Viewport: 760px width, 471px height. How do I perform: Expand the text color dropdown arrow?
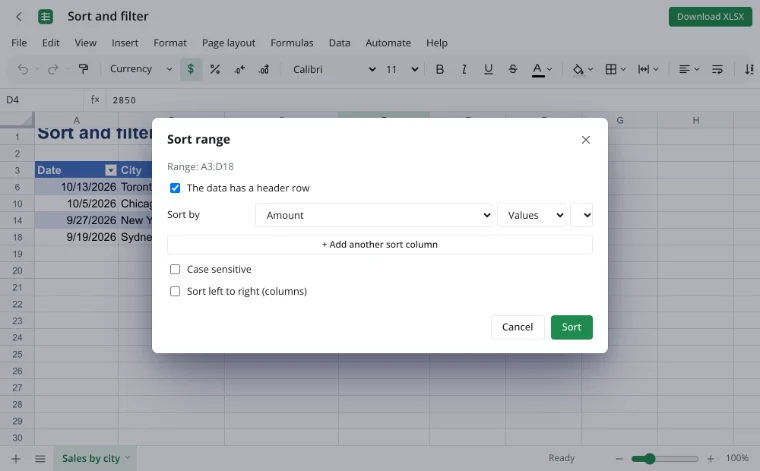pos(549,69)
